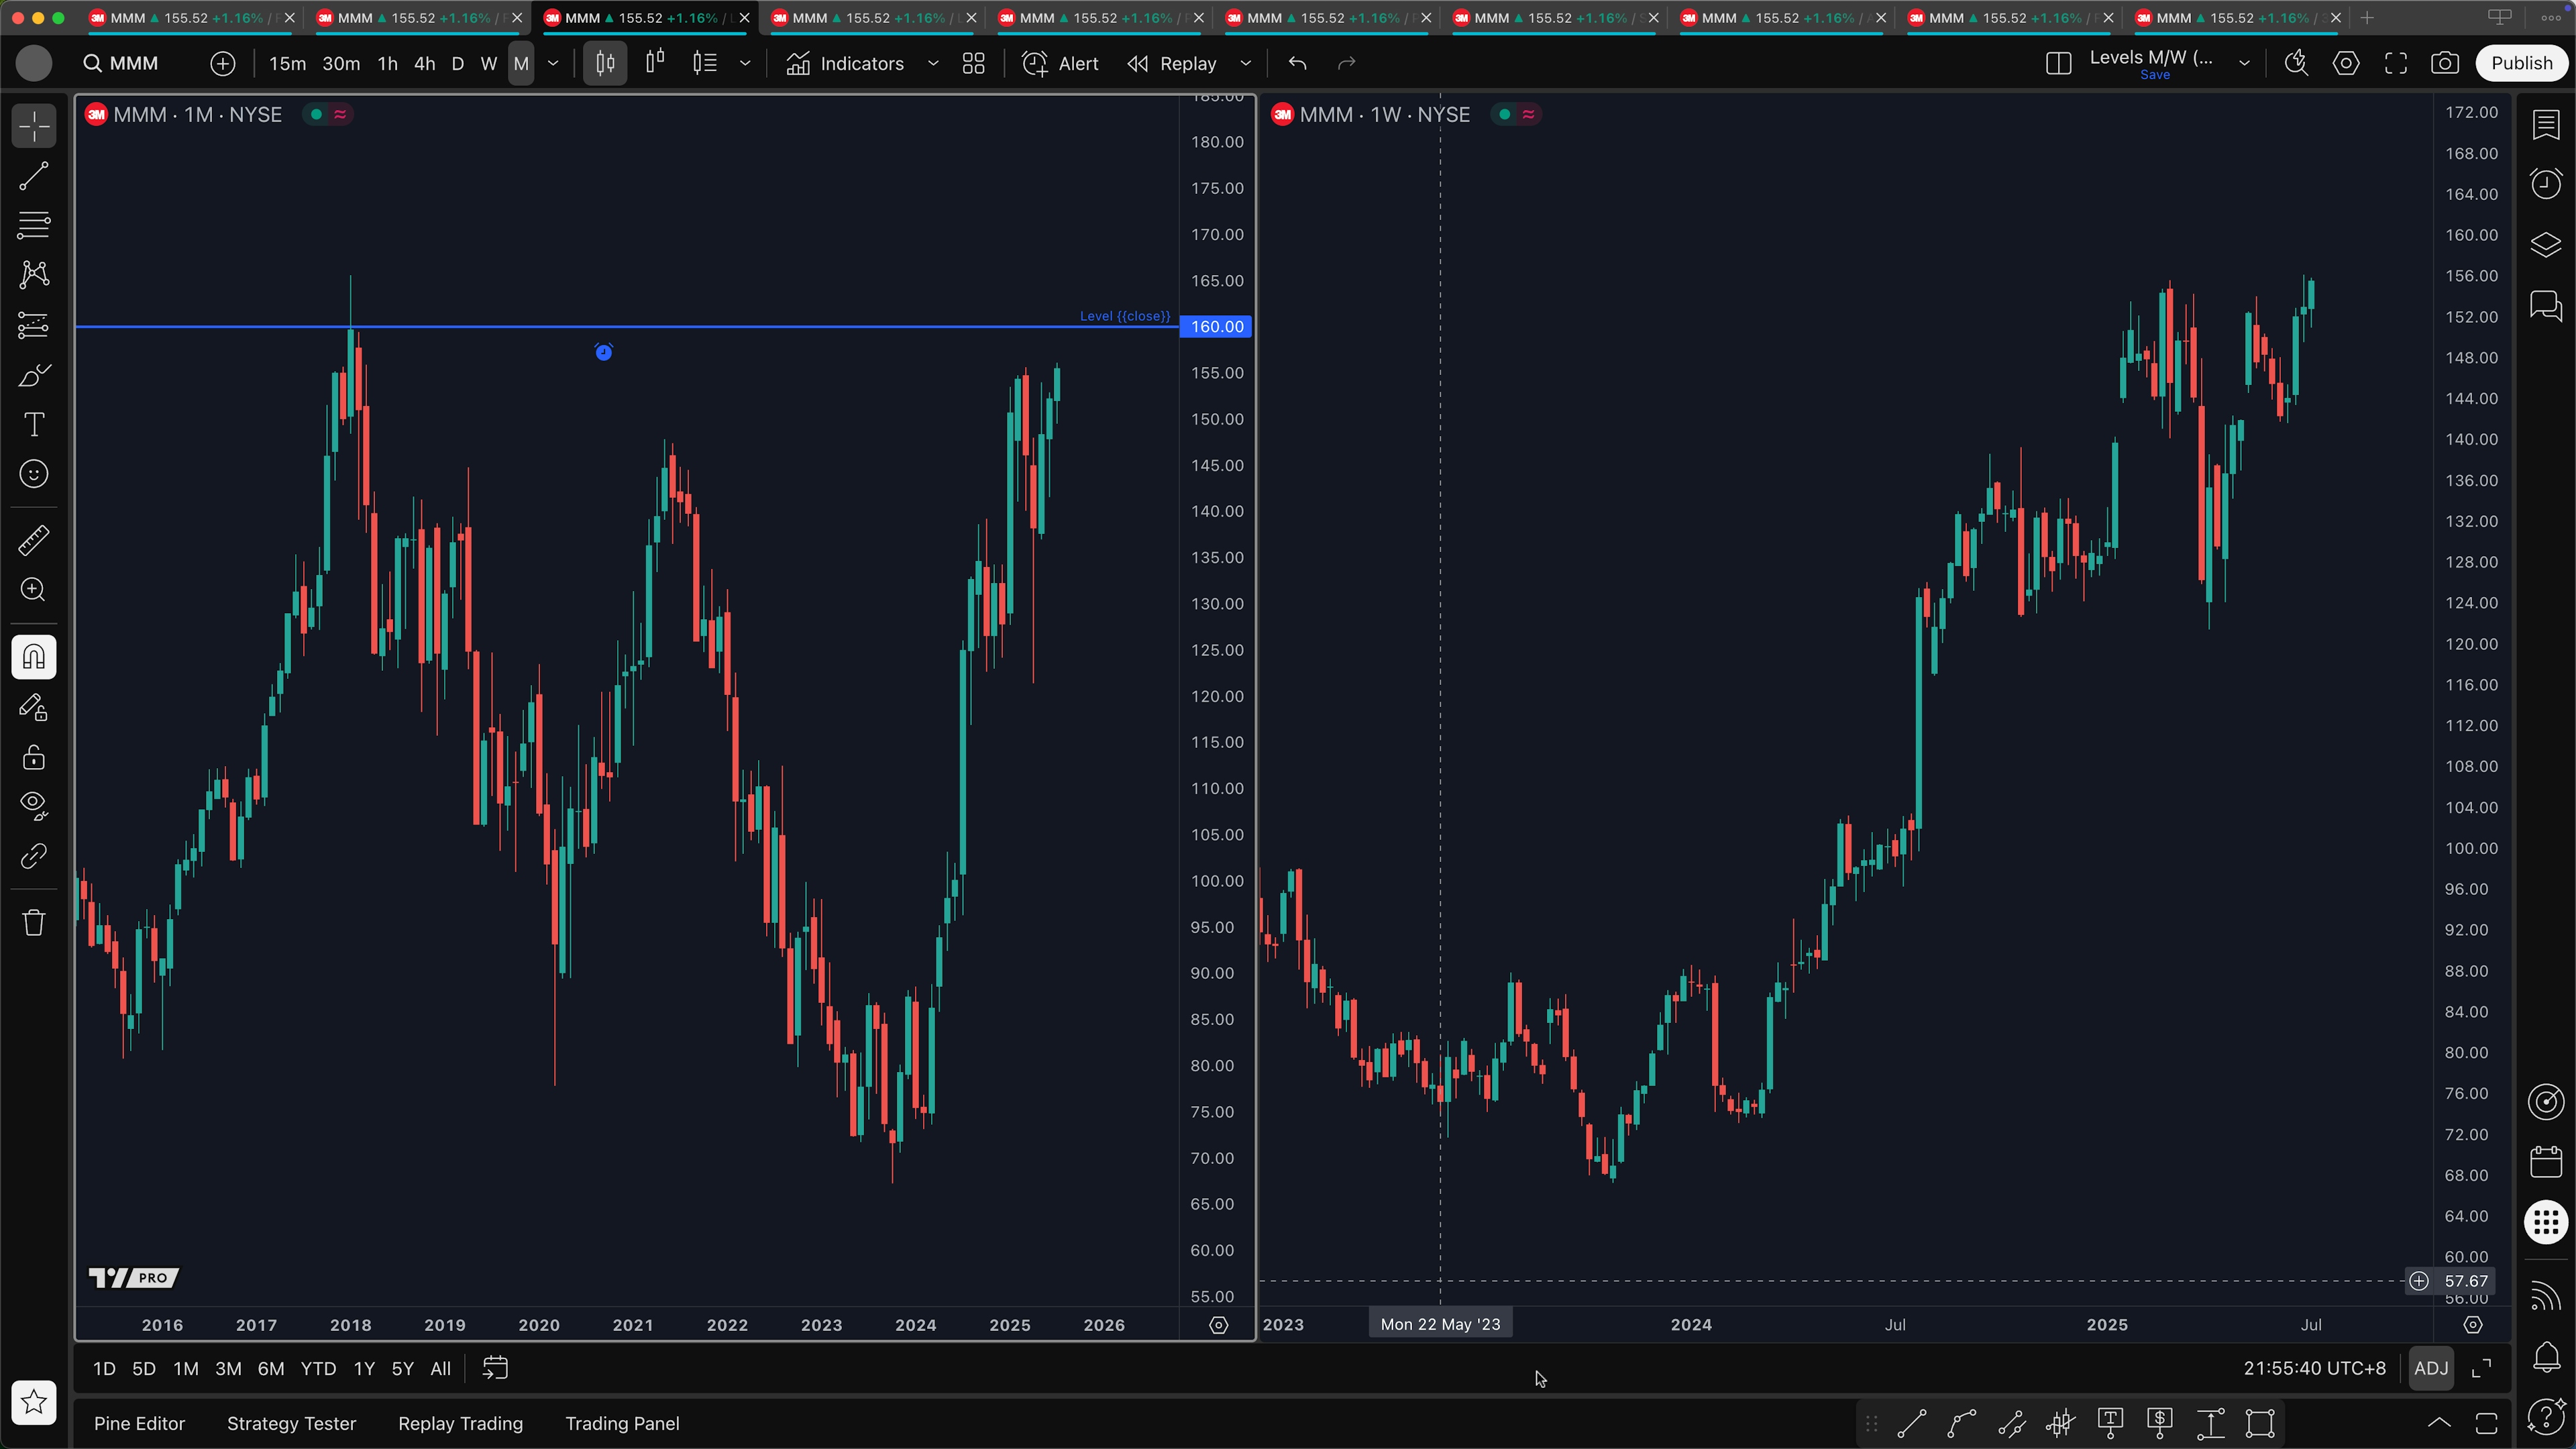
Task: Toggle stay in drawing mode
Action: click(34, 707)
